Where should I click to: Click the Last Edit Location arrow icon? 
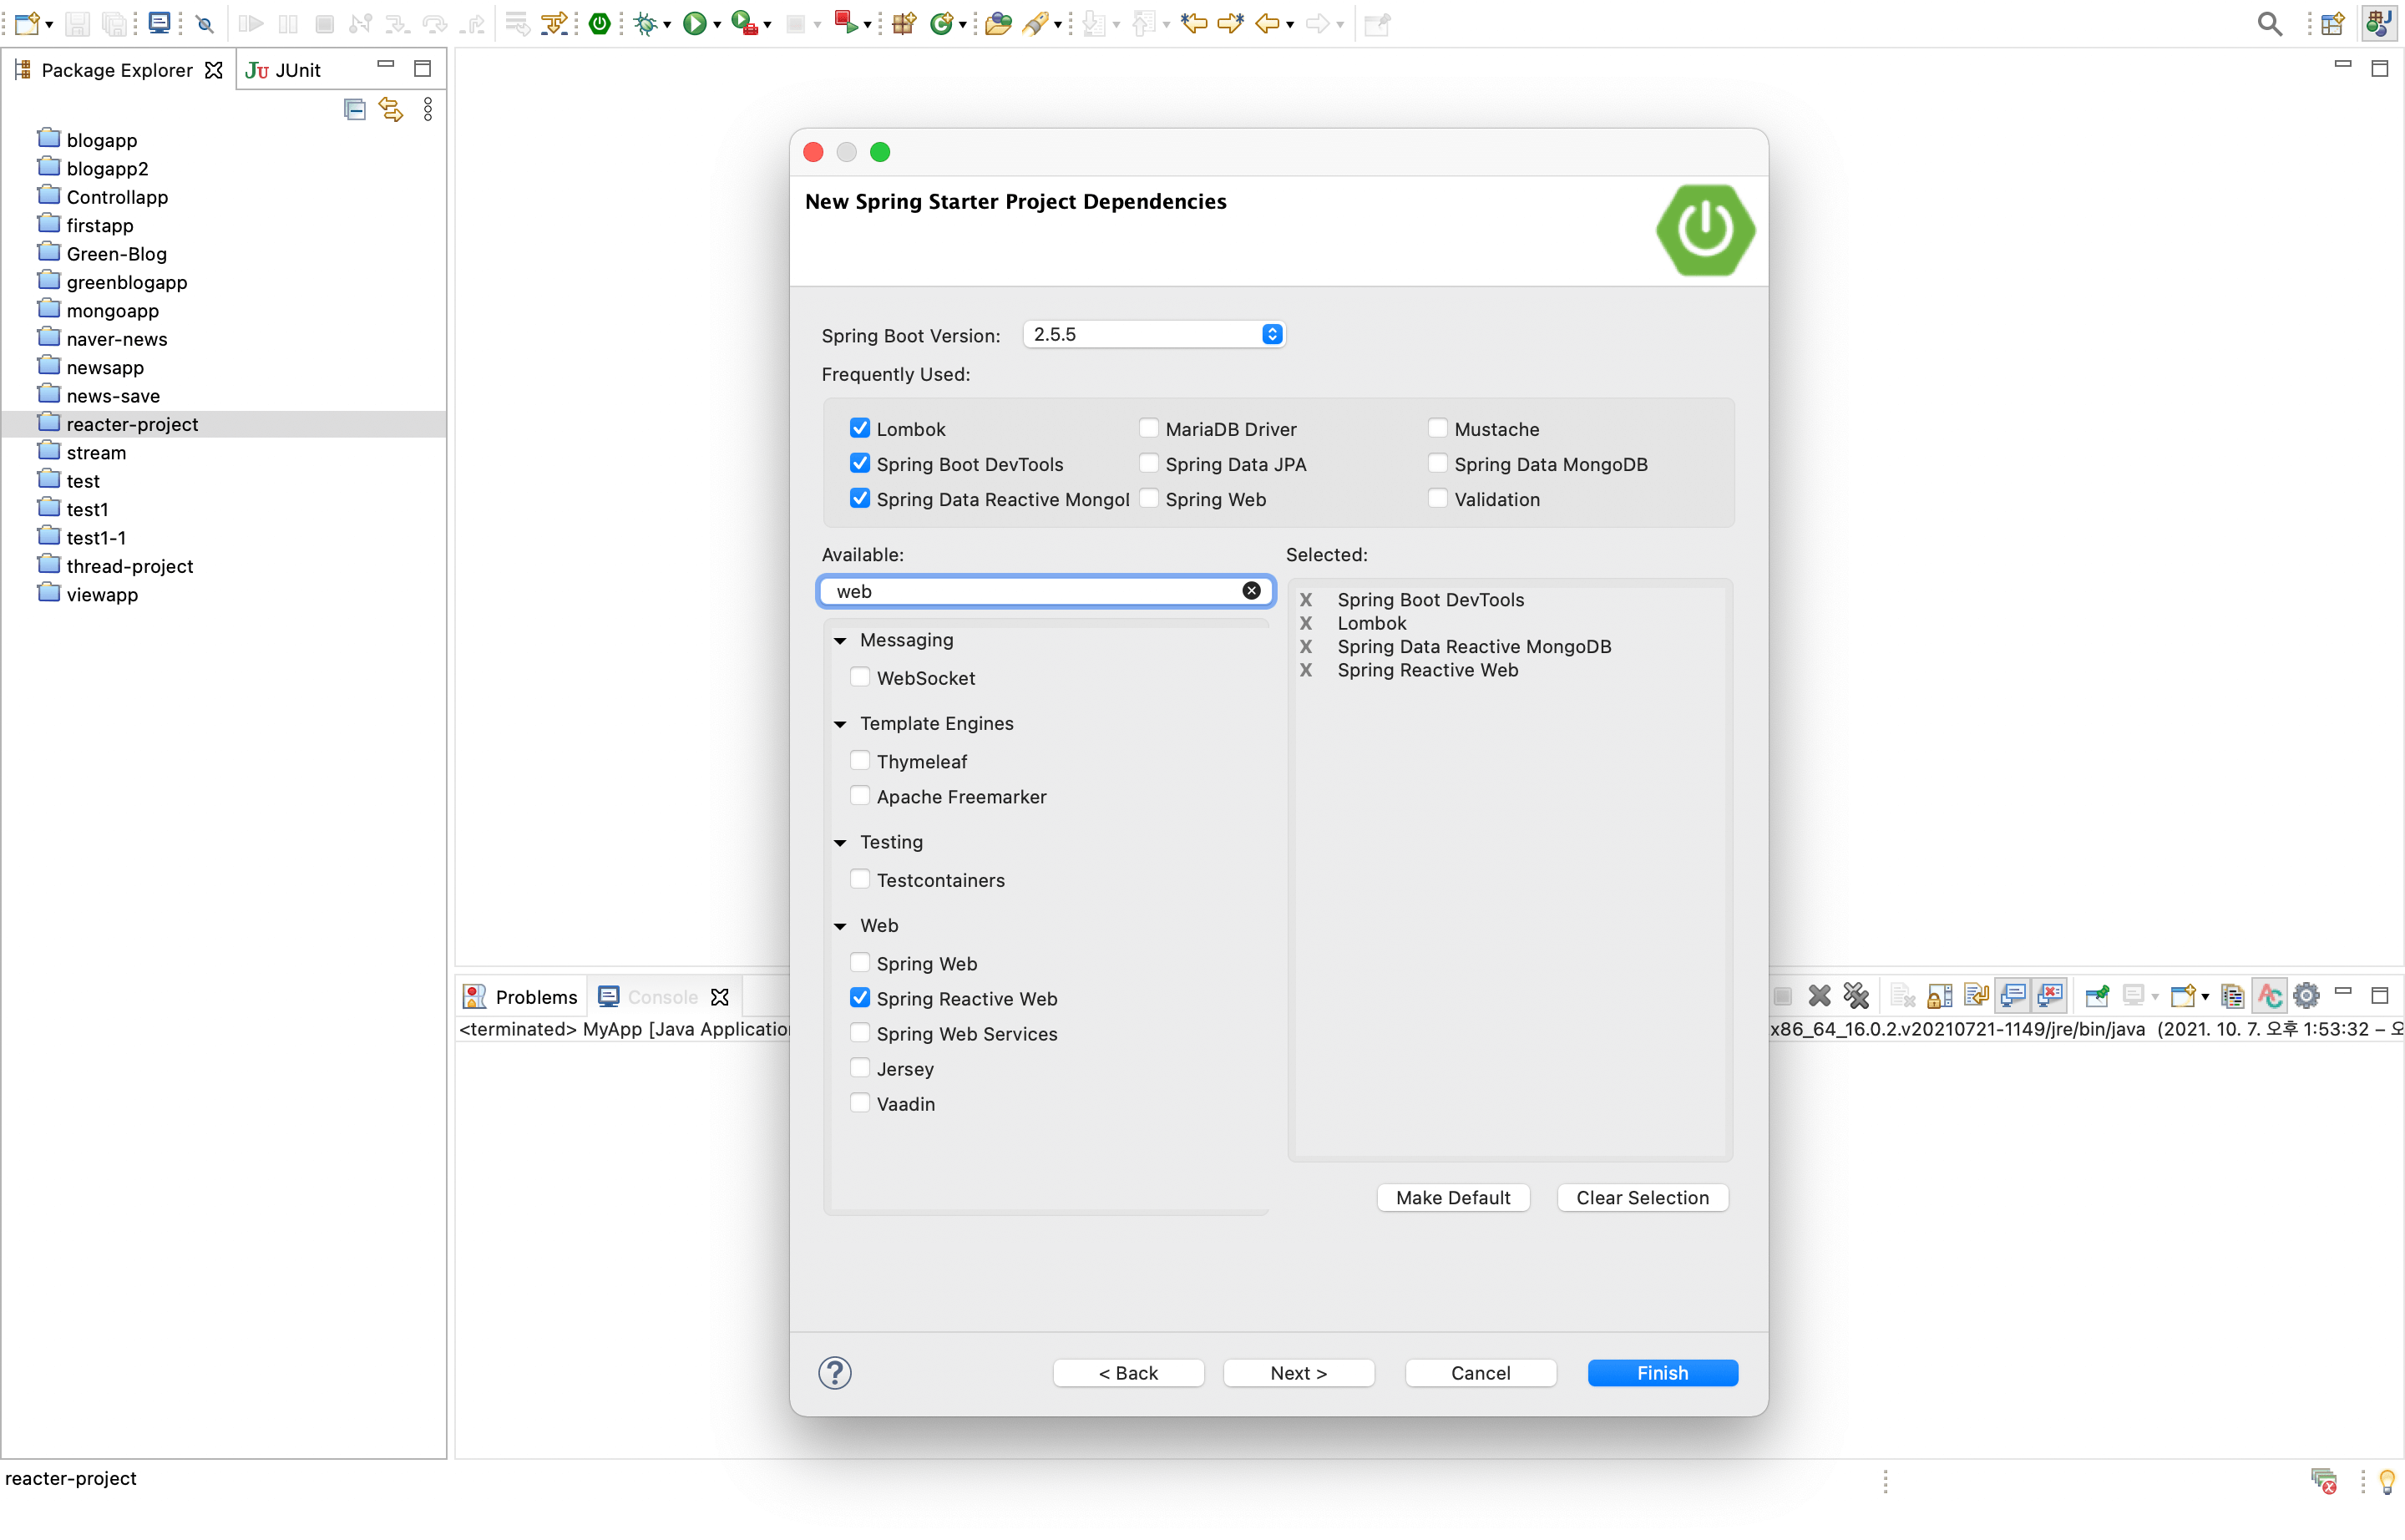pyautogui.click(x=1193, y=23)
